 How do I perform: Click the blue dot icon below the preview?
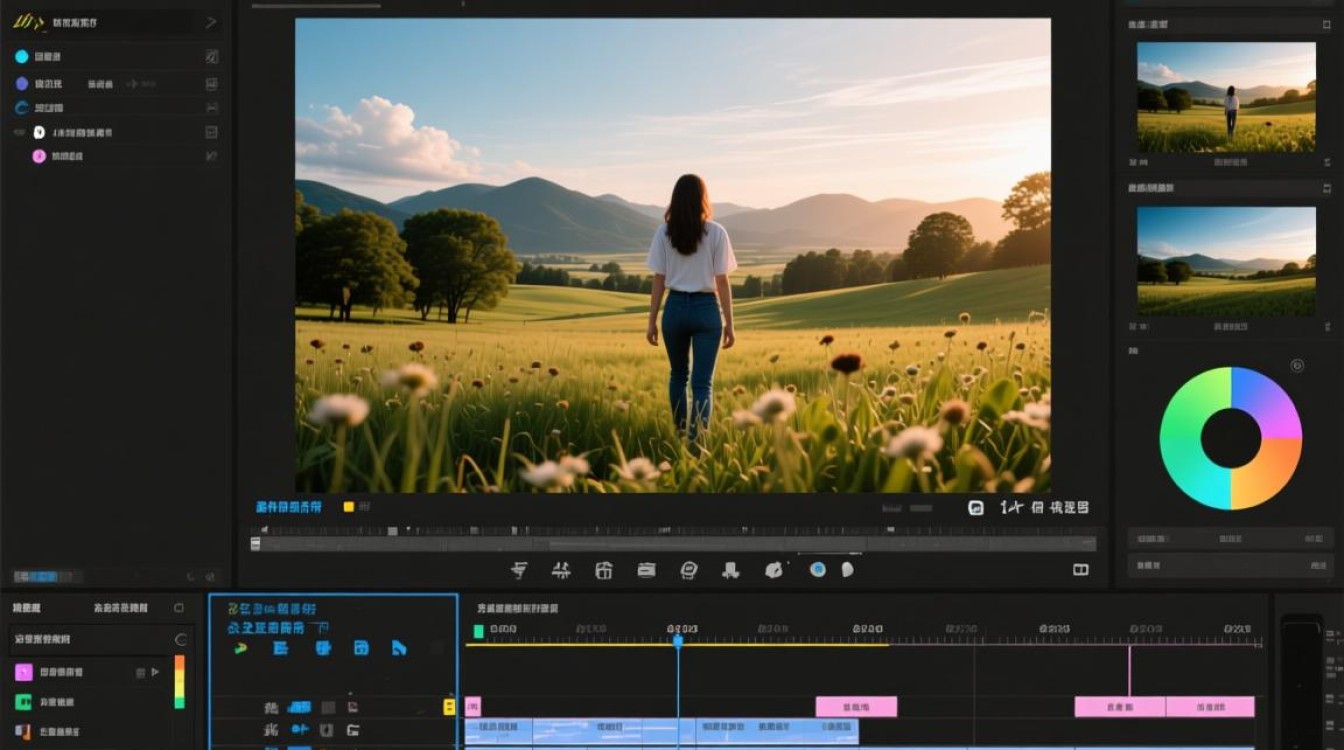point(818,569)
